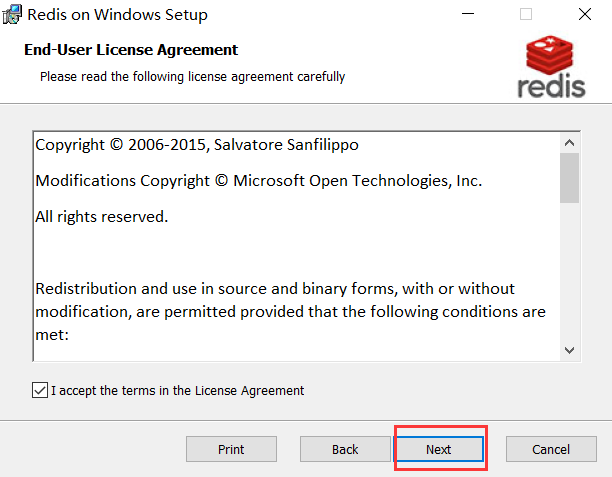
Task: Click the 'Copyright © 2006-2015, Salvatore Sanfilippo' line
Action: (x=197, y=145)
